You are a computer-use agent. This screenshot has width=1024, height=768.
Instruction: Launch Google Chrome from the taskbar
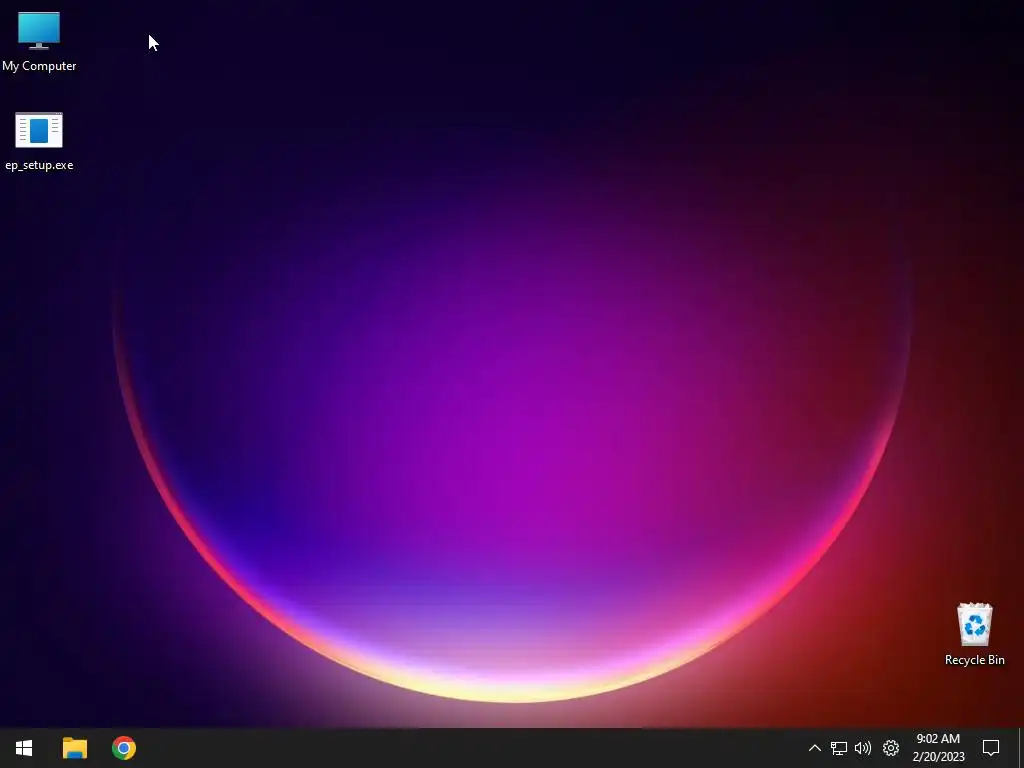pos(123,748)
